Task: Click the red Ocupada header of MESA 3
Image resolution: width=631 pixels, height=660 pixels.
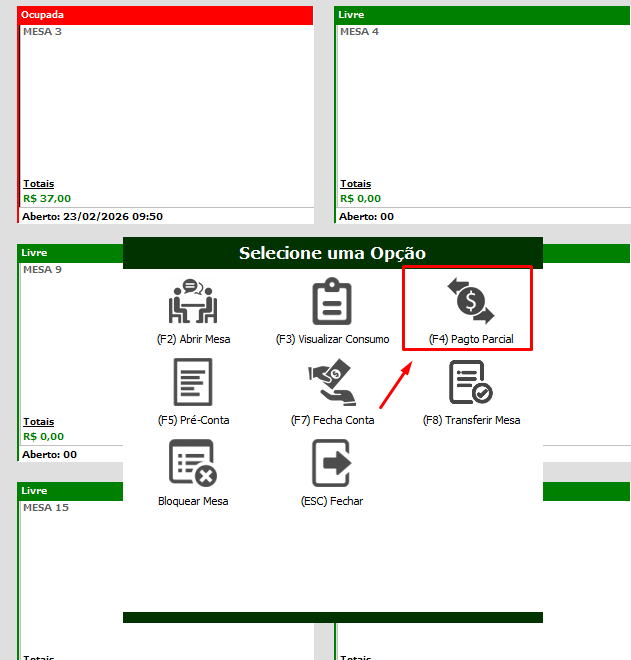Action: click(x=165, y=15)
